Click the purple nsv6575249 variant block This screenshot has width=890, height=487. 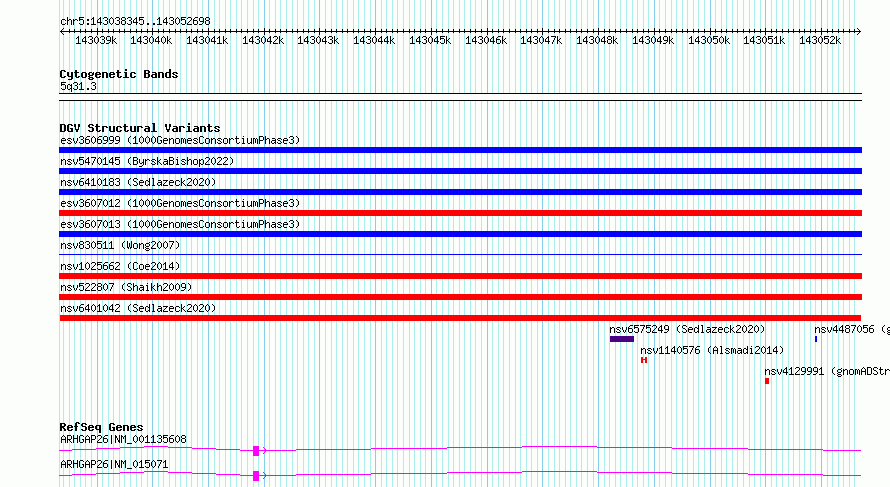pos(622,339)
